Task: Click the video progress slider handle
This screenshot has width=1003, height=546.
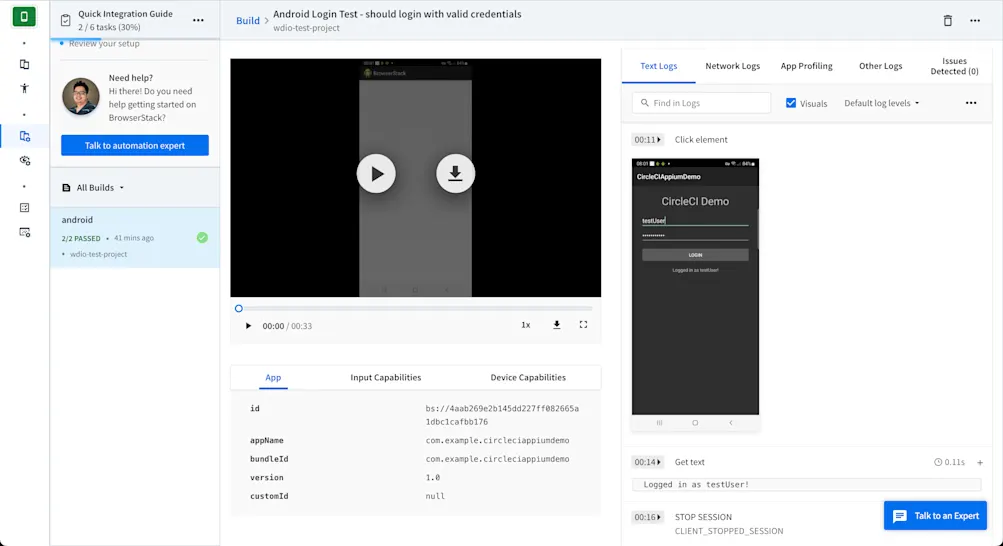Action: click(239, 308)
